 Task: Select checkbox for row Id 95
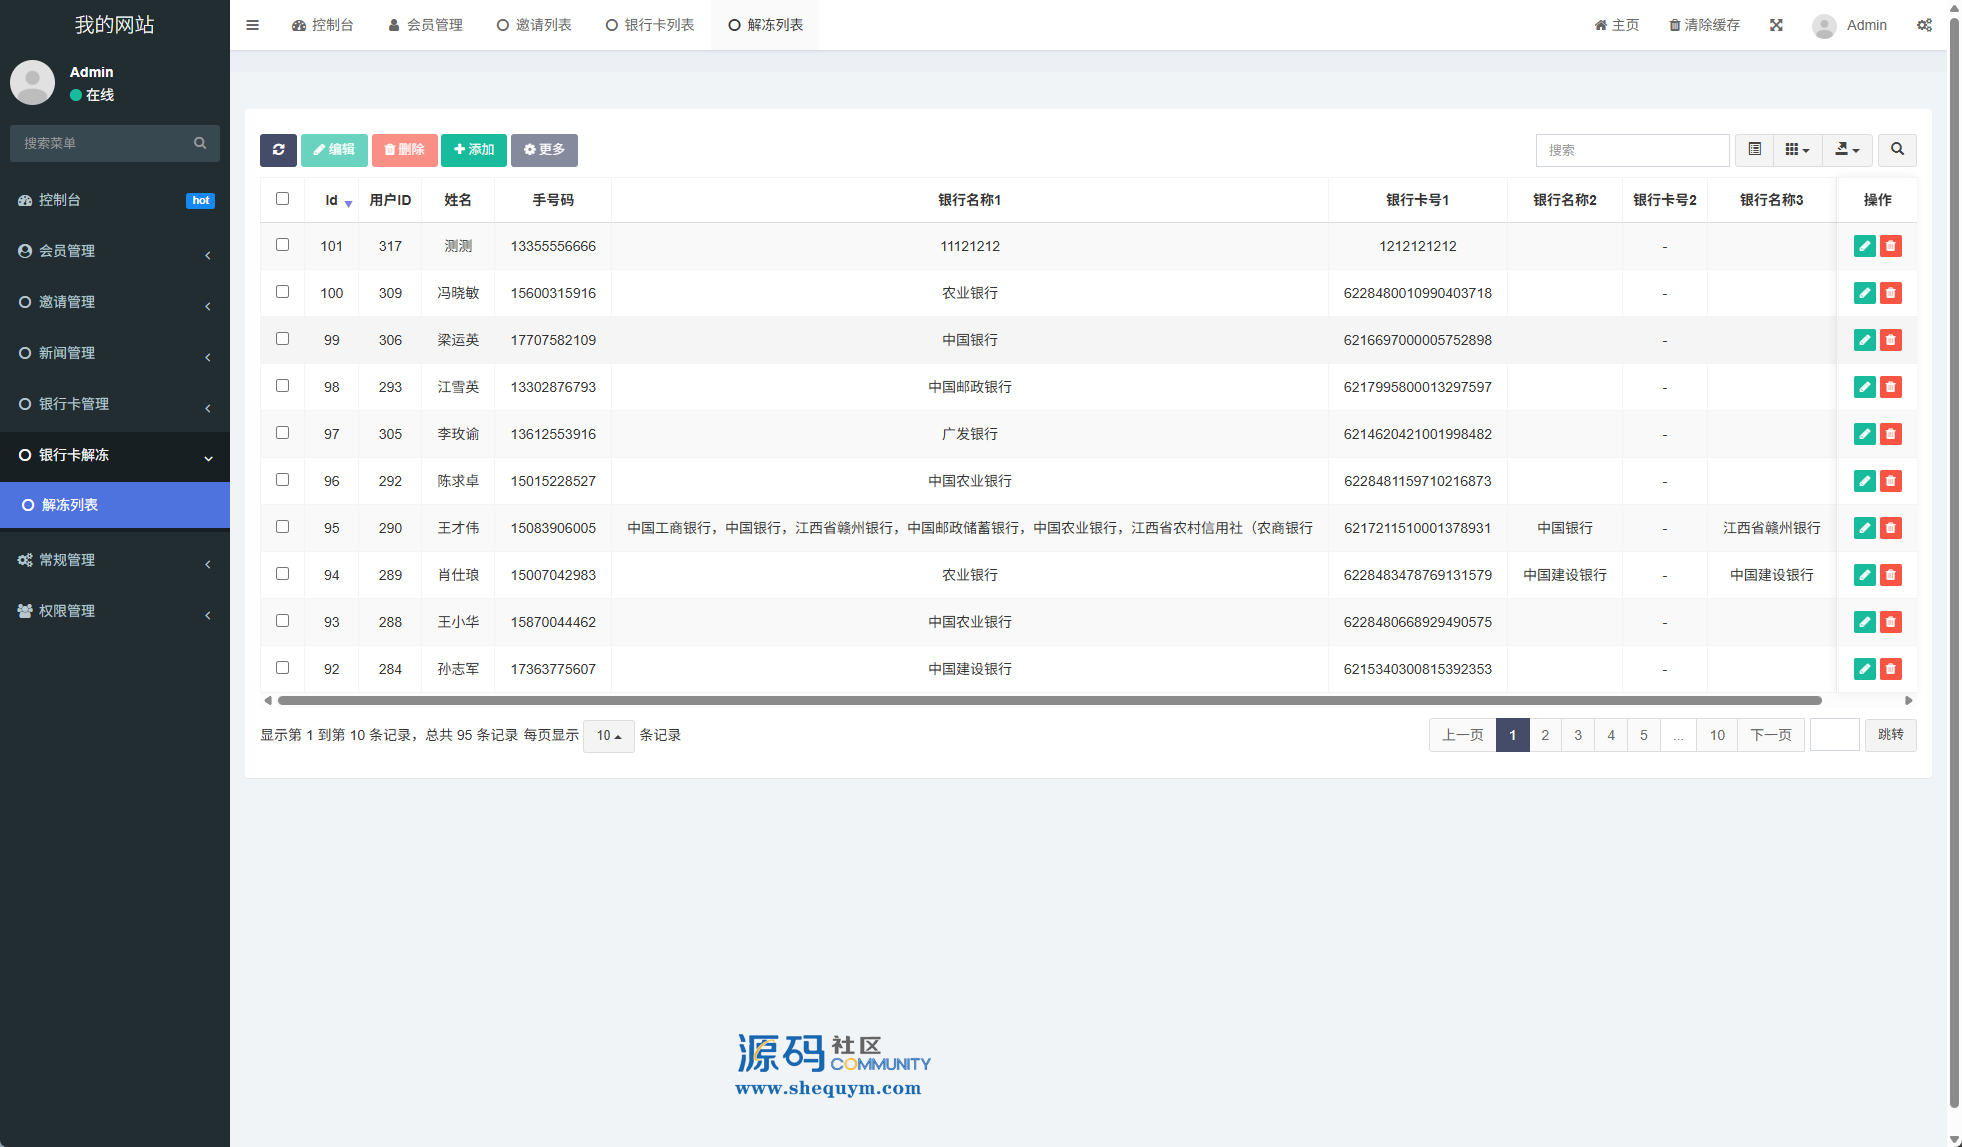pyautogui.click(x=282, y=527)
